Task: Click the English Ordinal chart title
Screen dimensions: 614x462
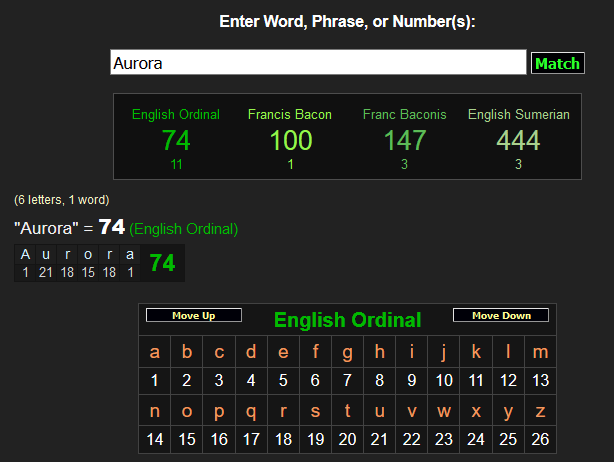Action: click(x=347, y=320)
